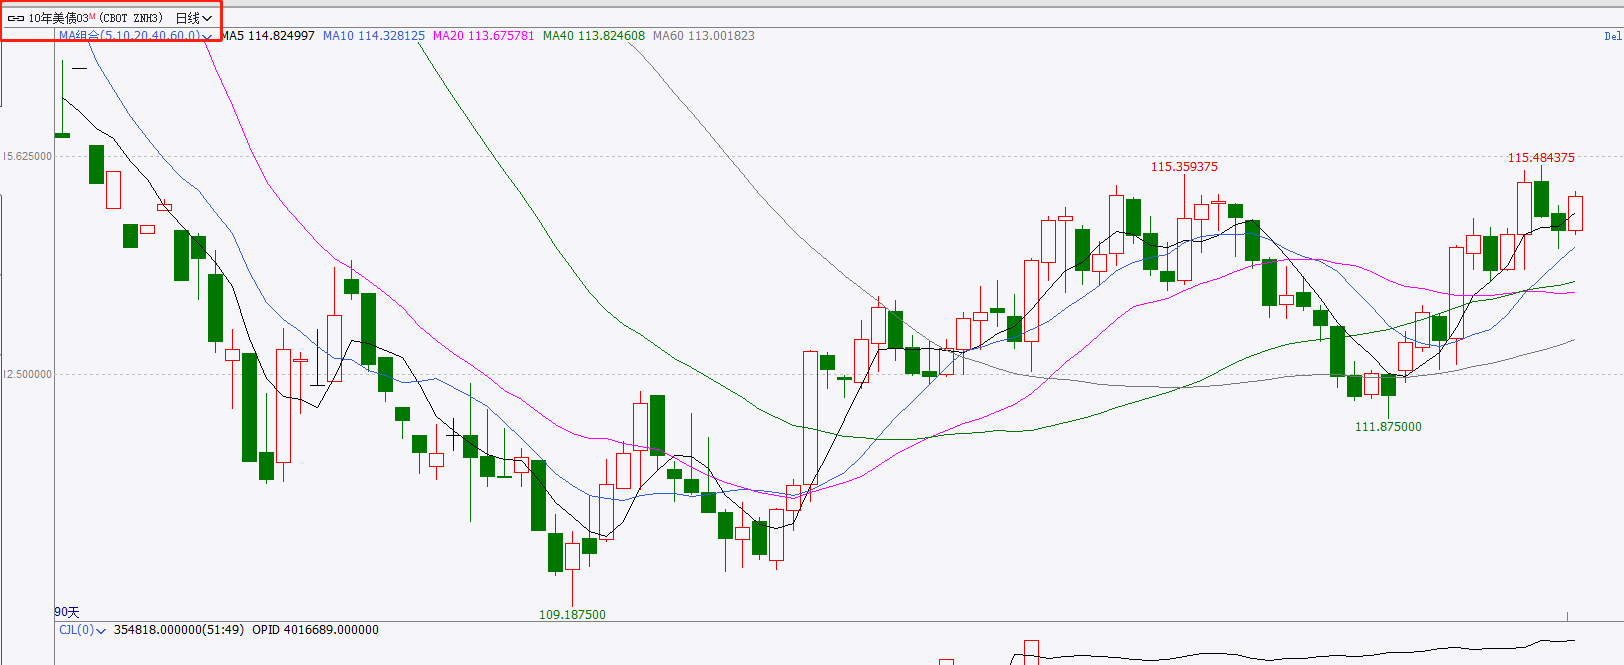The image size is (1624, 665).
Task: Expand the MA组合(5,10,20,40,60,0) indicator dropdown
Action: [x=135, y=36]
